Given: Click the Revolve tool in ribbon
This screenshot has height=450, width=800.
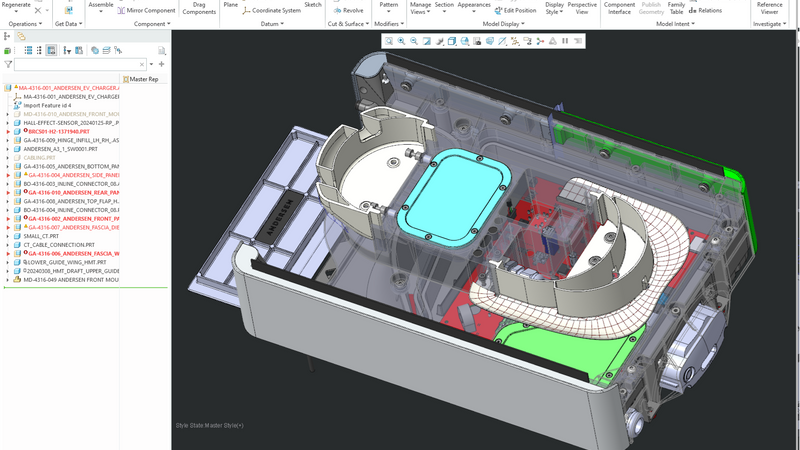Looking at the screenshot, I should click(x=347, y=10).
